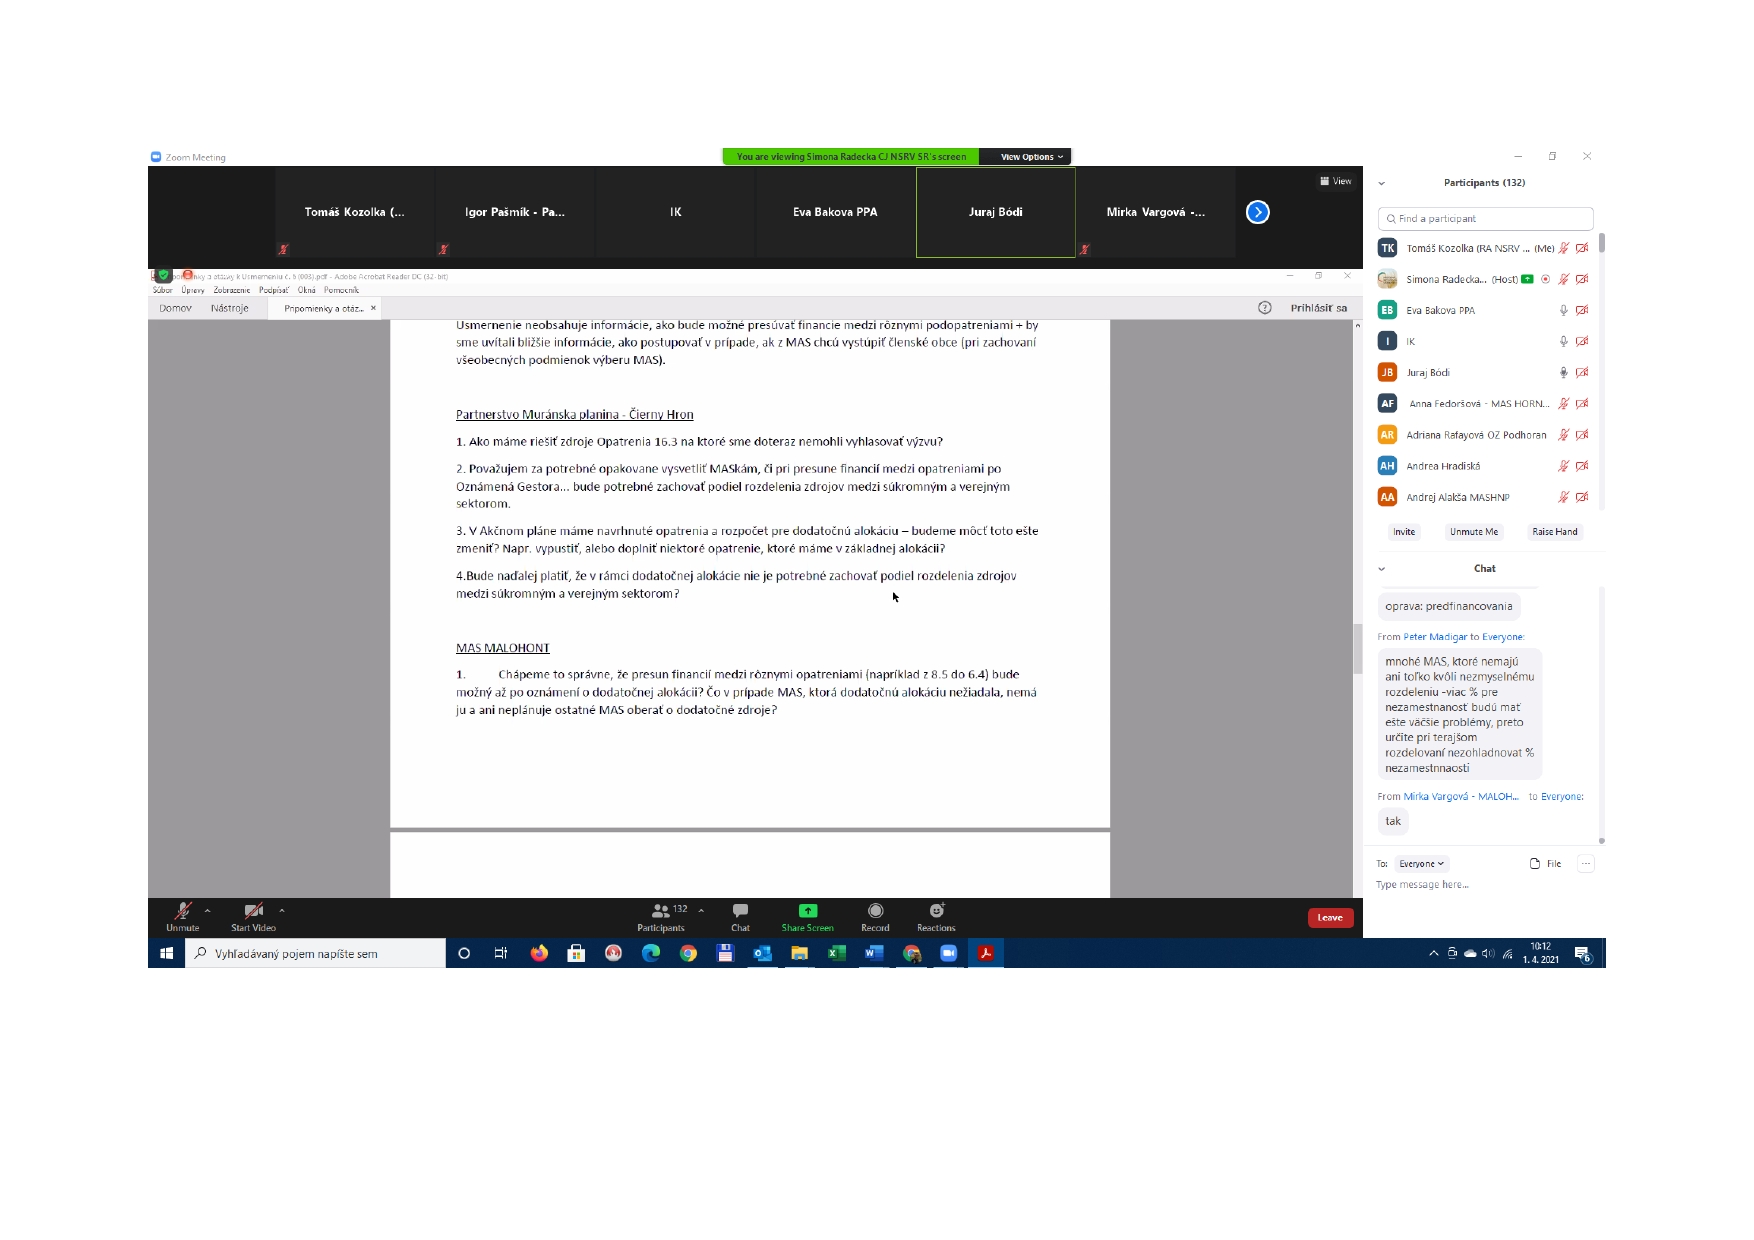Open Súbor menu in shared Acrobat window
The height and width of the screenshot is (1240, 1754).
point(163,290)
